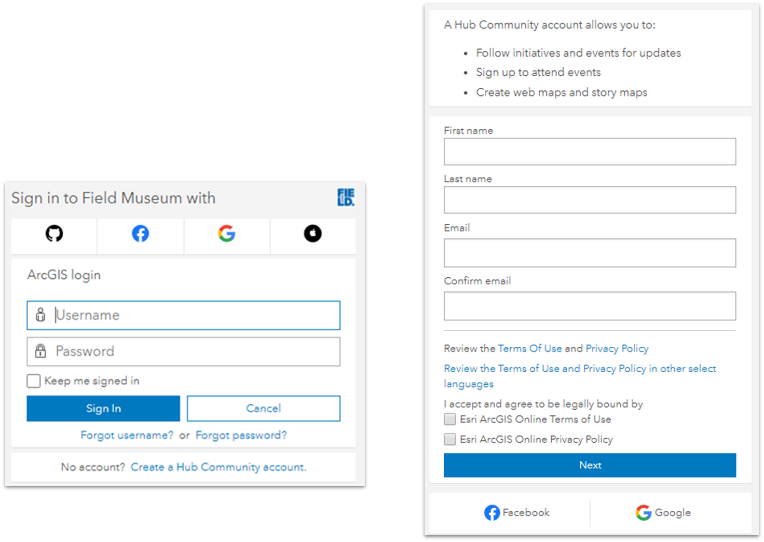Open Forgot username link
Viewport: 764px width, 542px height.
(x=127, y=435)
